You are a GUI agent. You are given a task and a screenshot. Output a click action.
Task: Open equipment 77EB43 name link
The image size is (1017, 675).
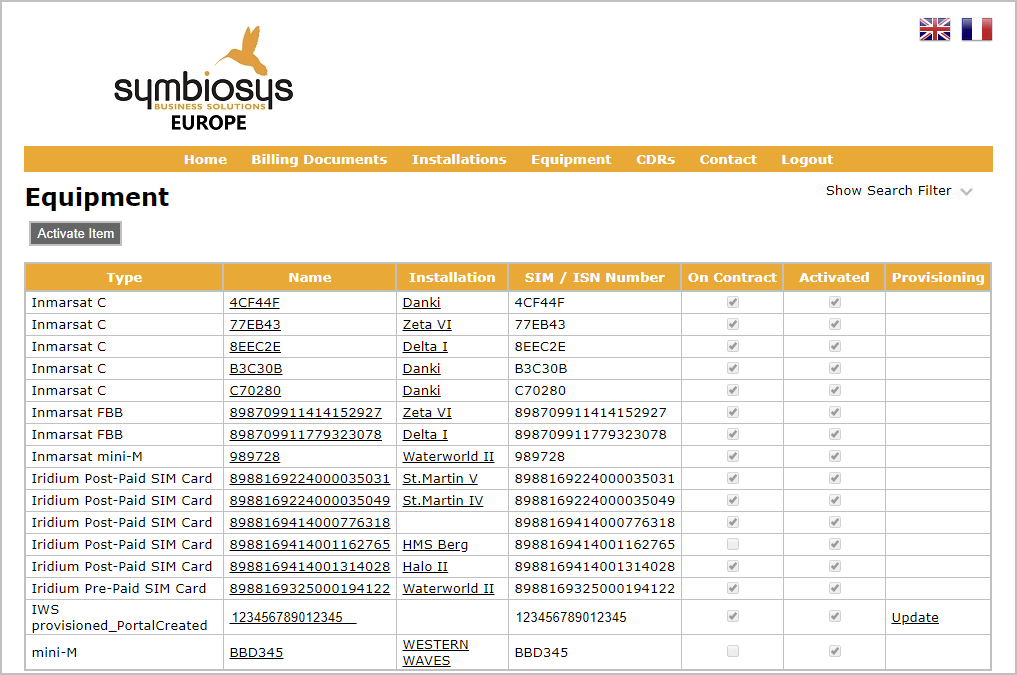tap(255, 324)
